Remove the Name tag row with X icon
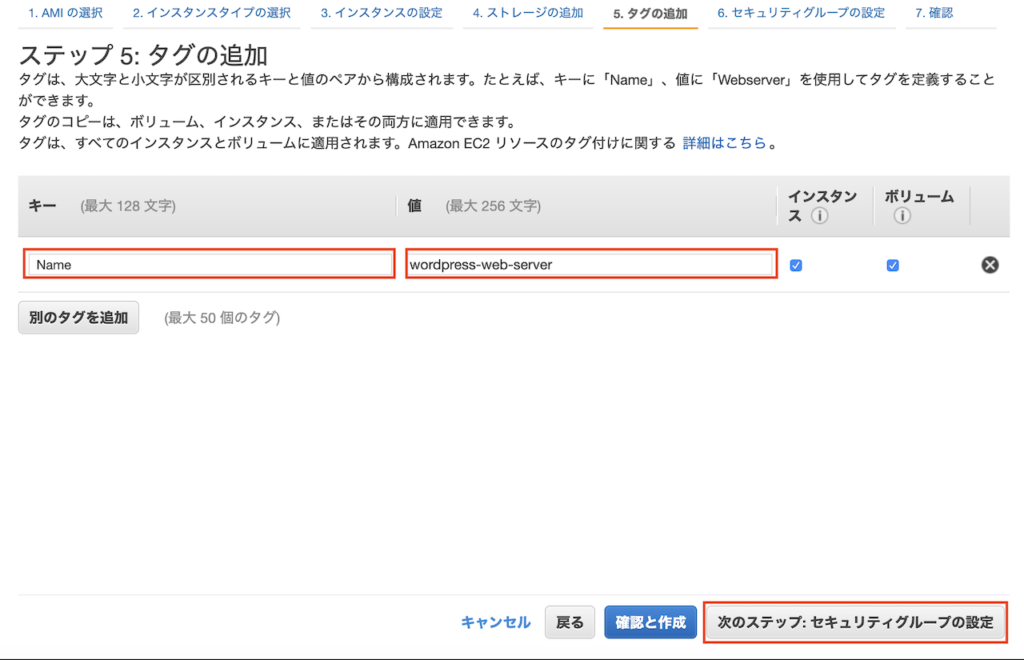 coord(989,265)
